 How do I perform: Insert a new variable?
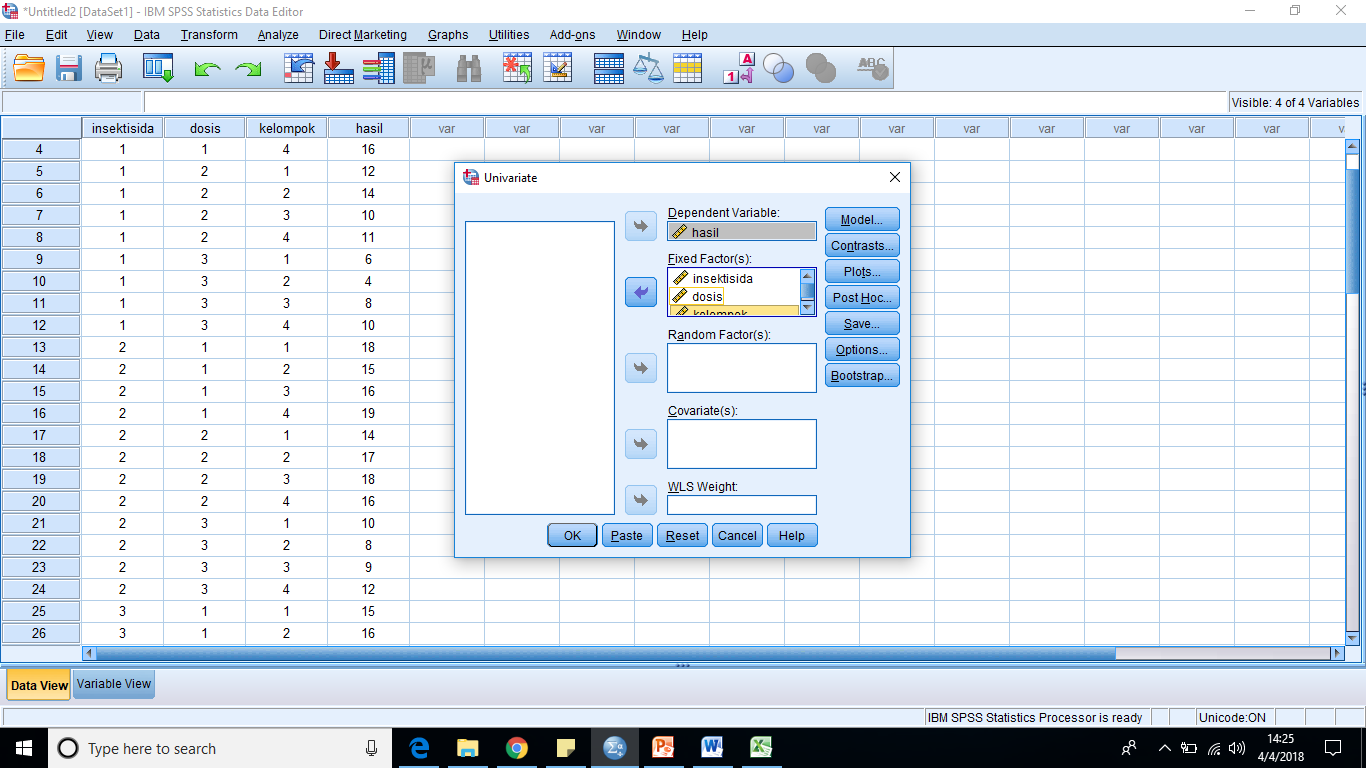click(557, 68)
